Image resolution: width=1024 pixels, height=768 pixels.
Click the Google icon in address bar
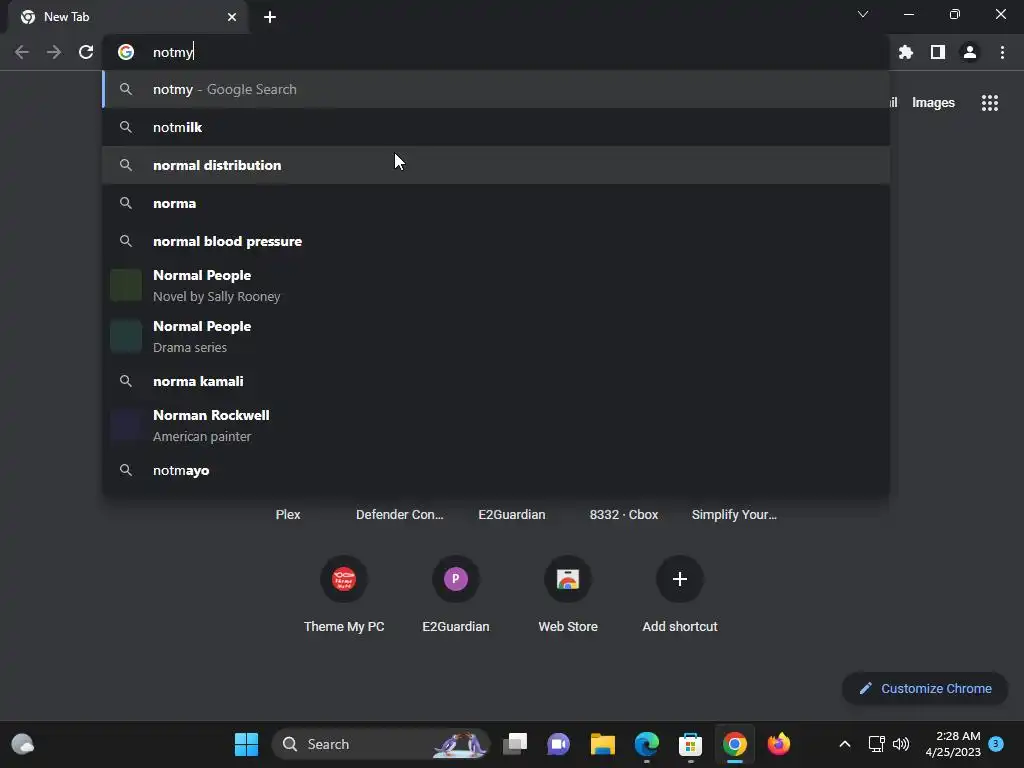point(126,52)
